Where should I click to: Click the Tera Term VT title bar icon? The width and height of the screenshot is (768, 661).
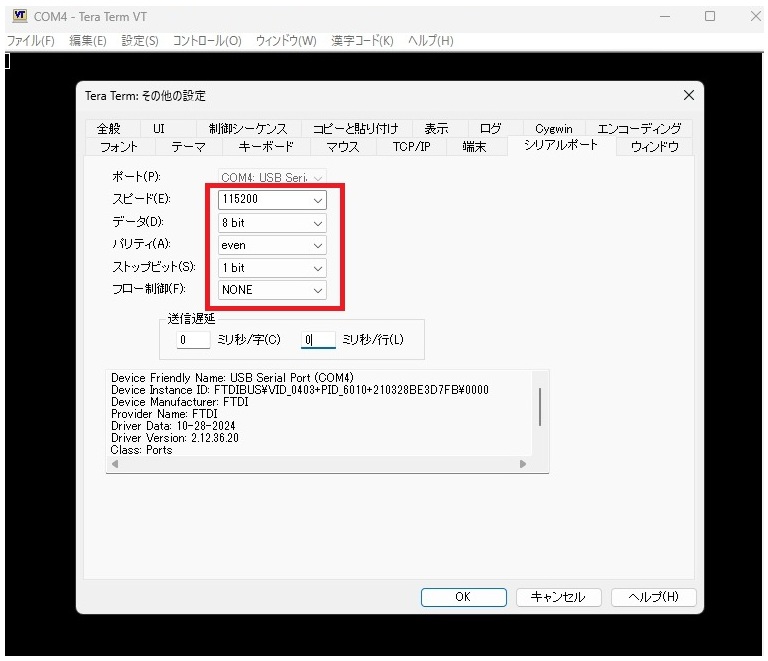[19, 17]
